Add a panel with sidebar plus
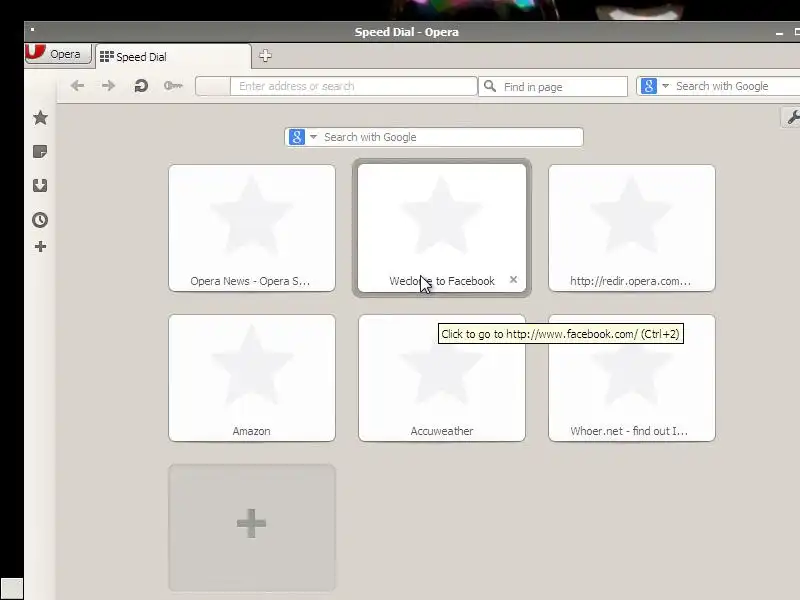Viewport: 800px width, 600px height. 40,247
